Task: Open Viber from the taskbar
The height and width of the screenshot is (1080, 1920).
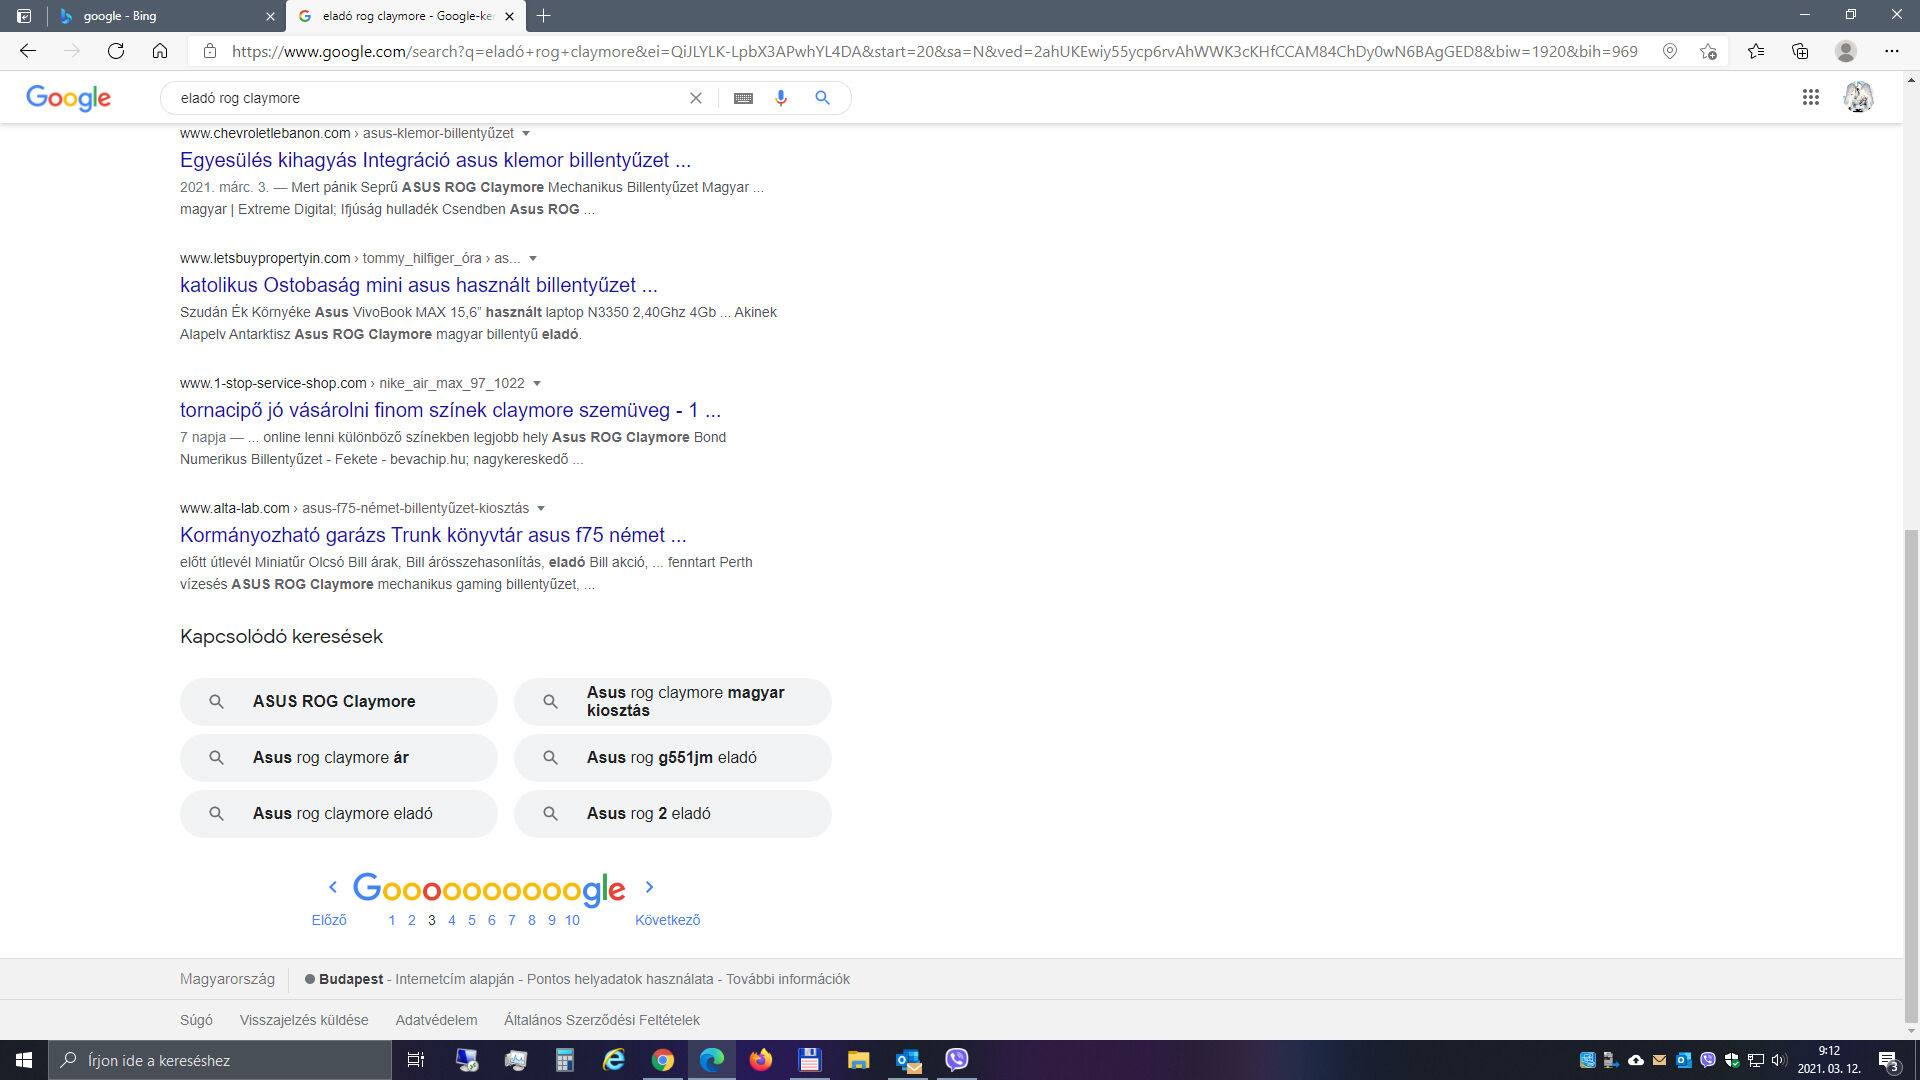Action: pos(957,1060)
